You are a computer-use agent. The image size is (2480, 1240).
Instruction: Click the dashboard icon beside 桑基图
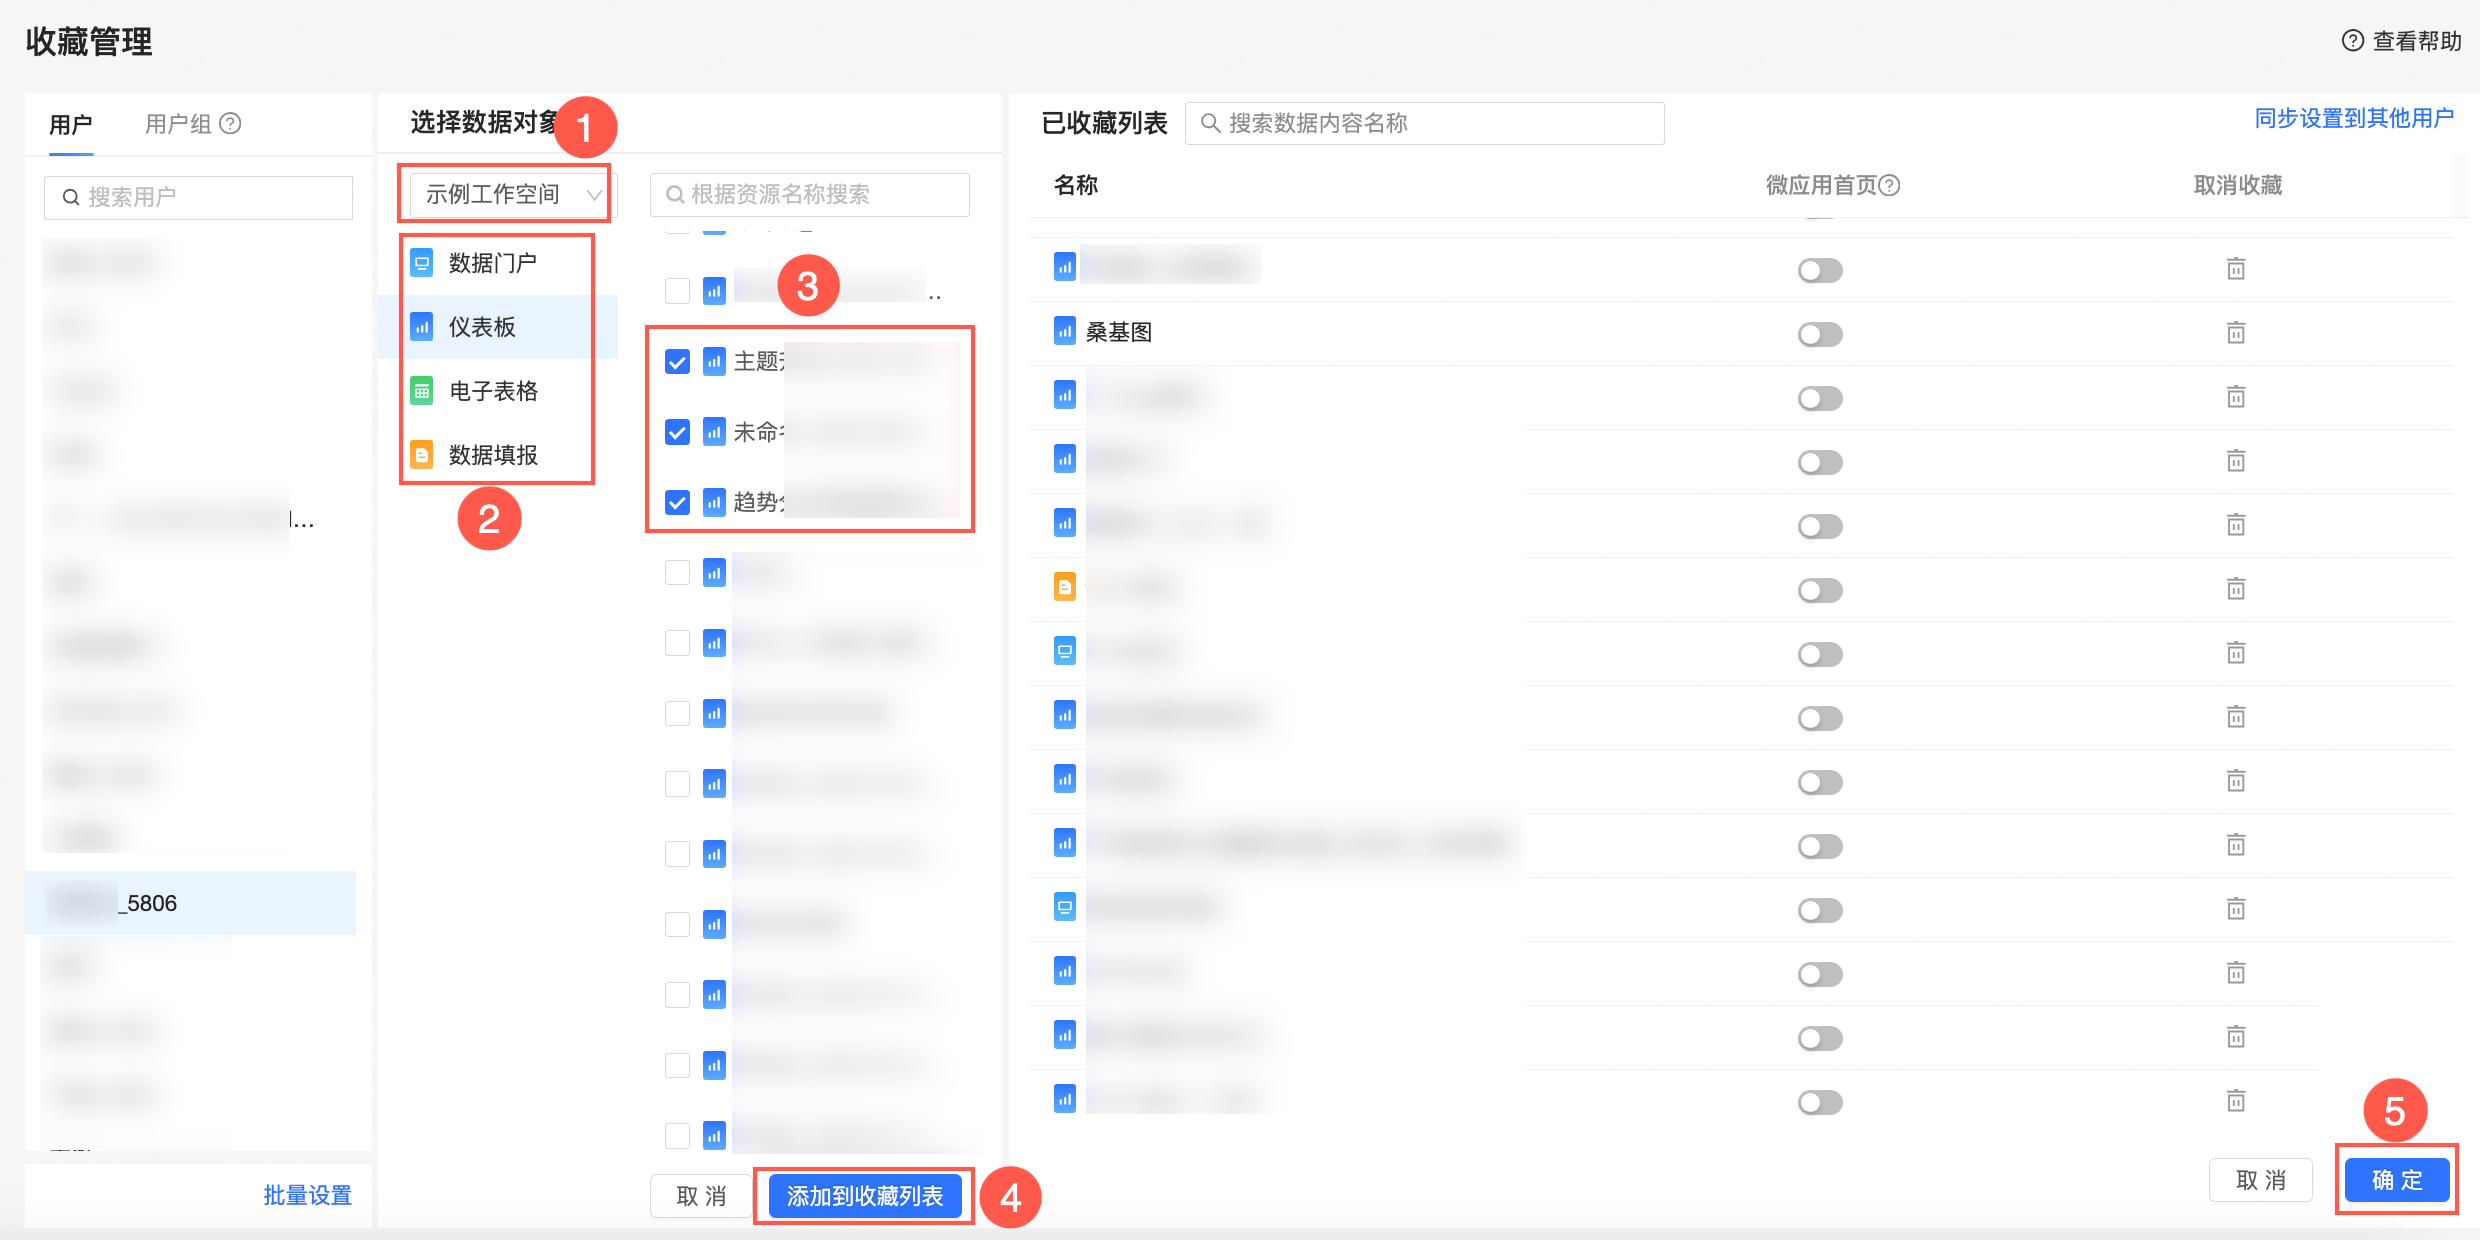coord(1065,331)
